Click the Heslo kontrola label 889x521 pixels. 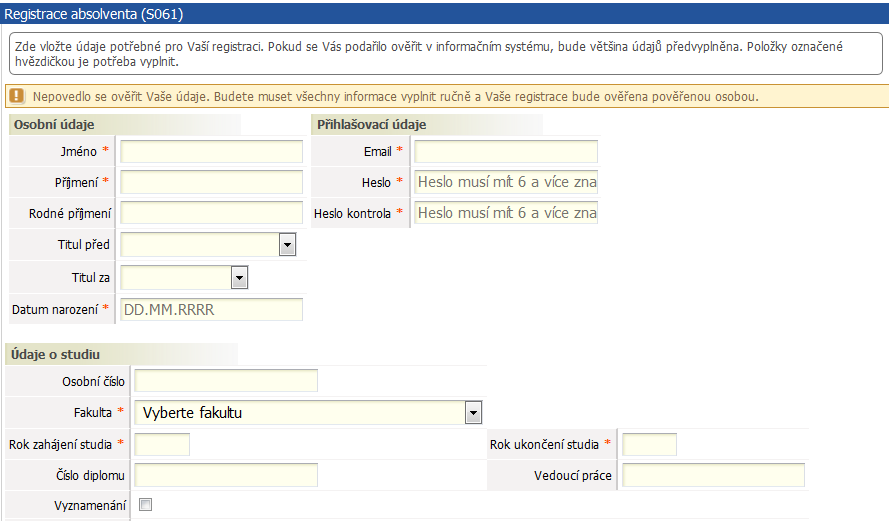(x=352, y=214)
